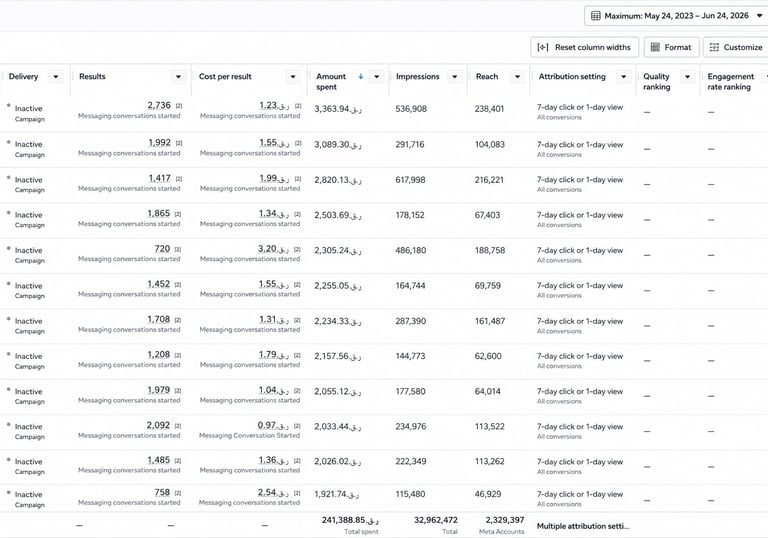768x538 pixels.
Task: Click Inactive status in the 758 results row
Action: 28,494
